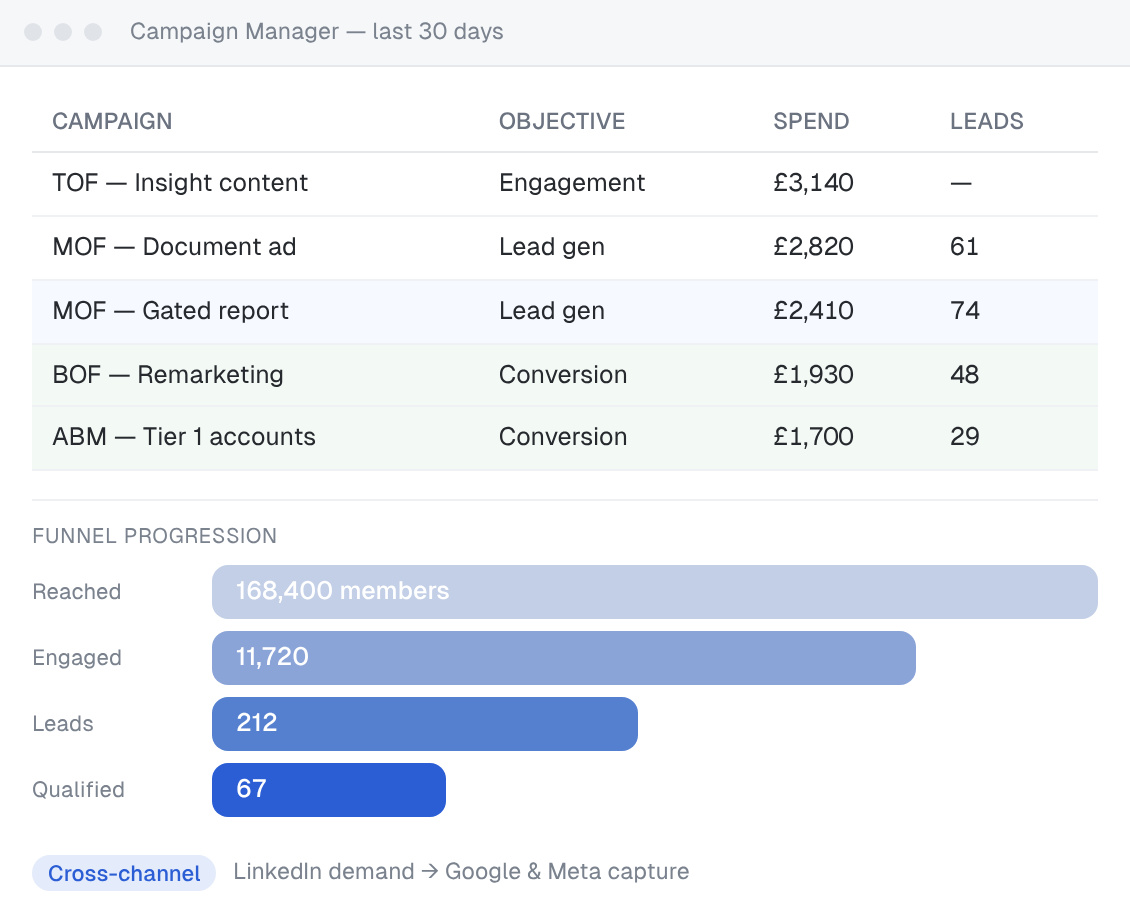Click the FUNNEL PROGRESSION heading

(154, 536)
